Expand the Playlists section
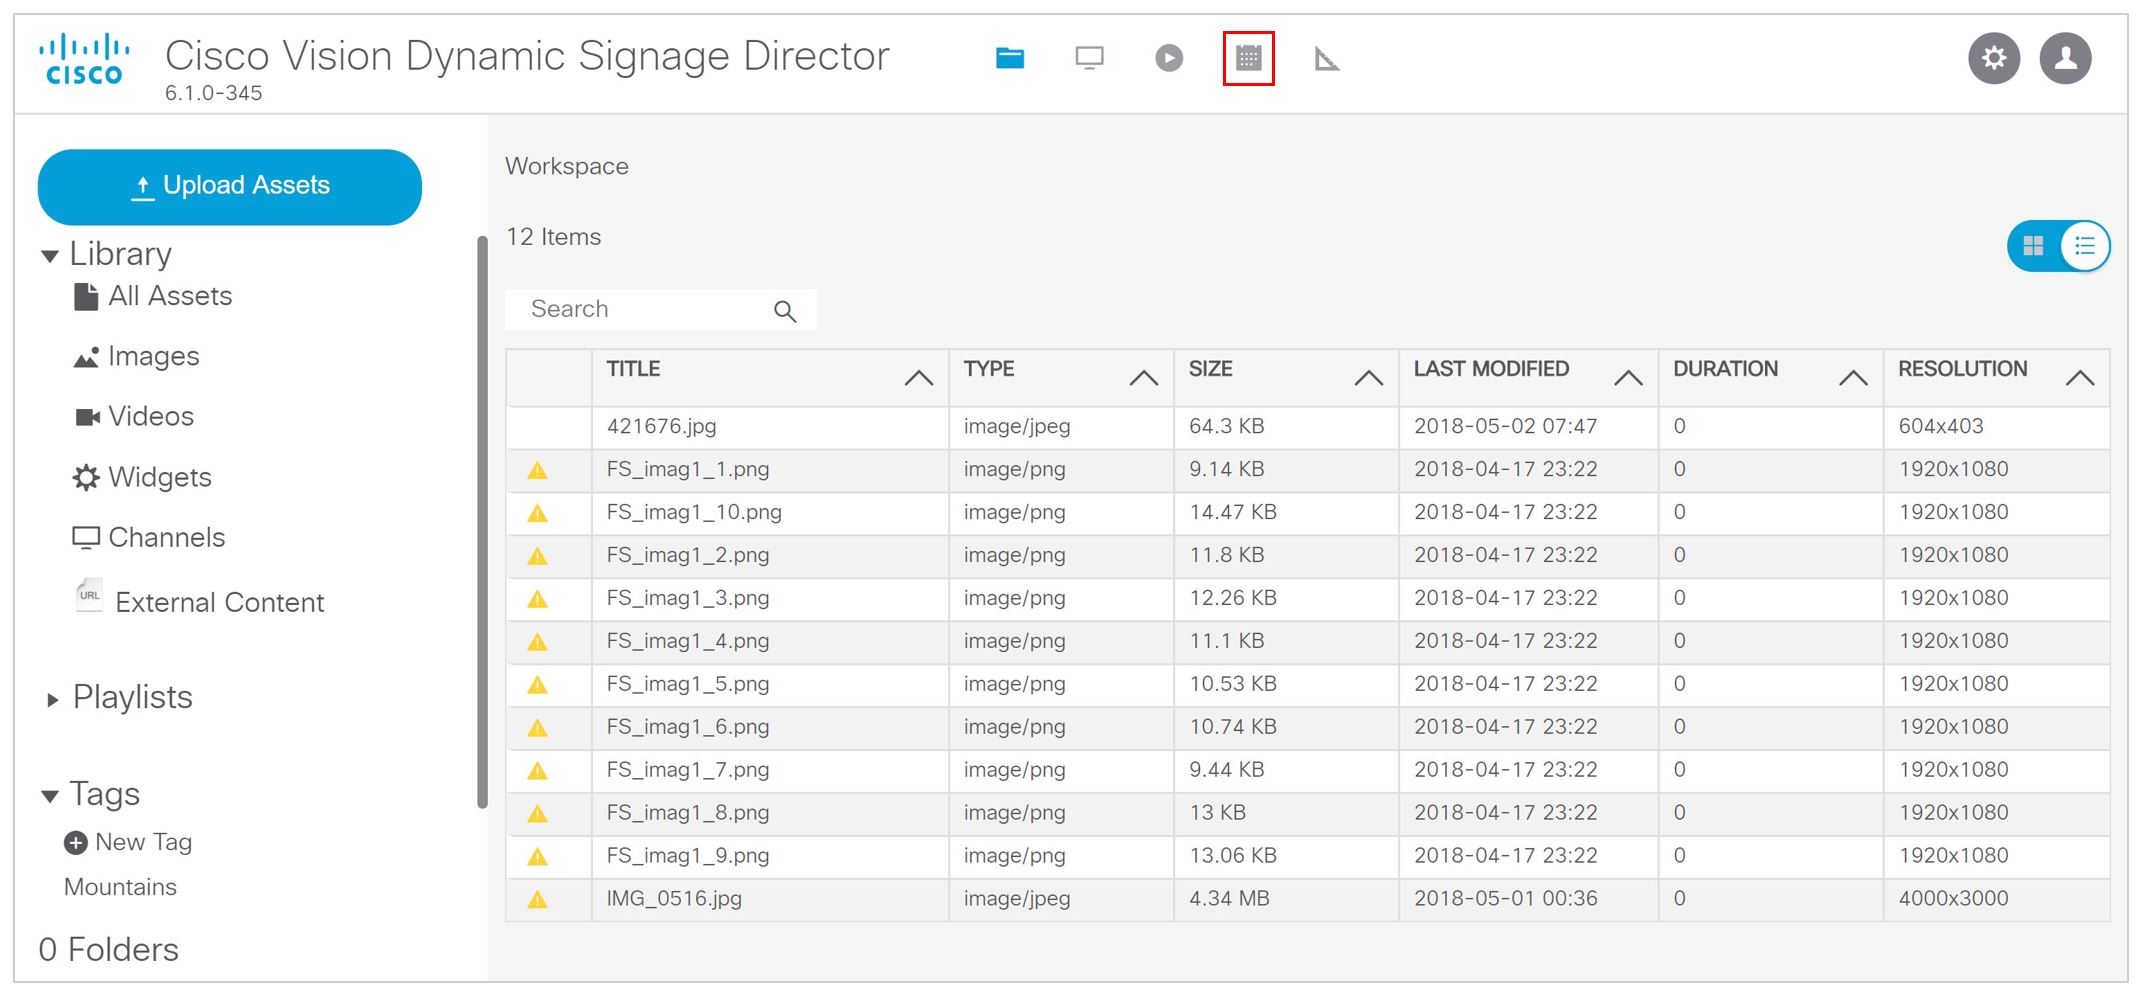2147x995 pixels. 54,698
